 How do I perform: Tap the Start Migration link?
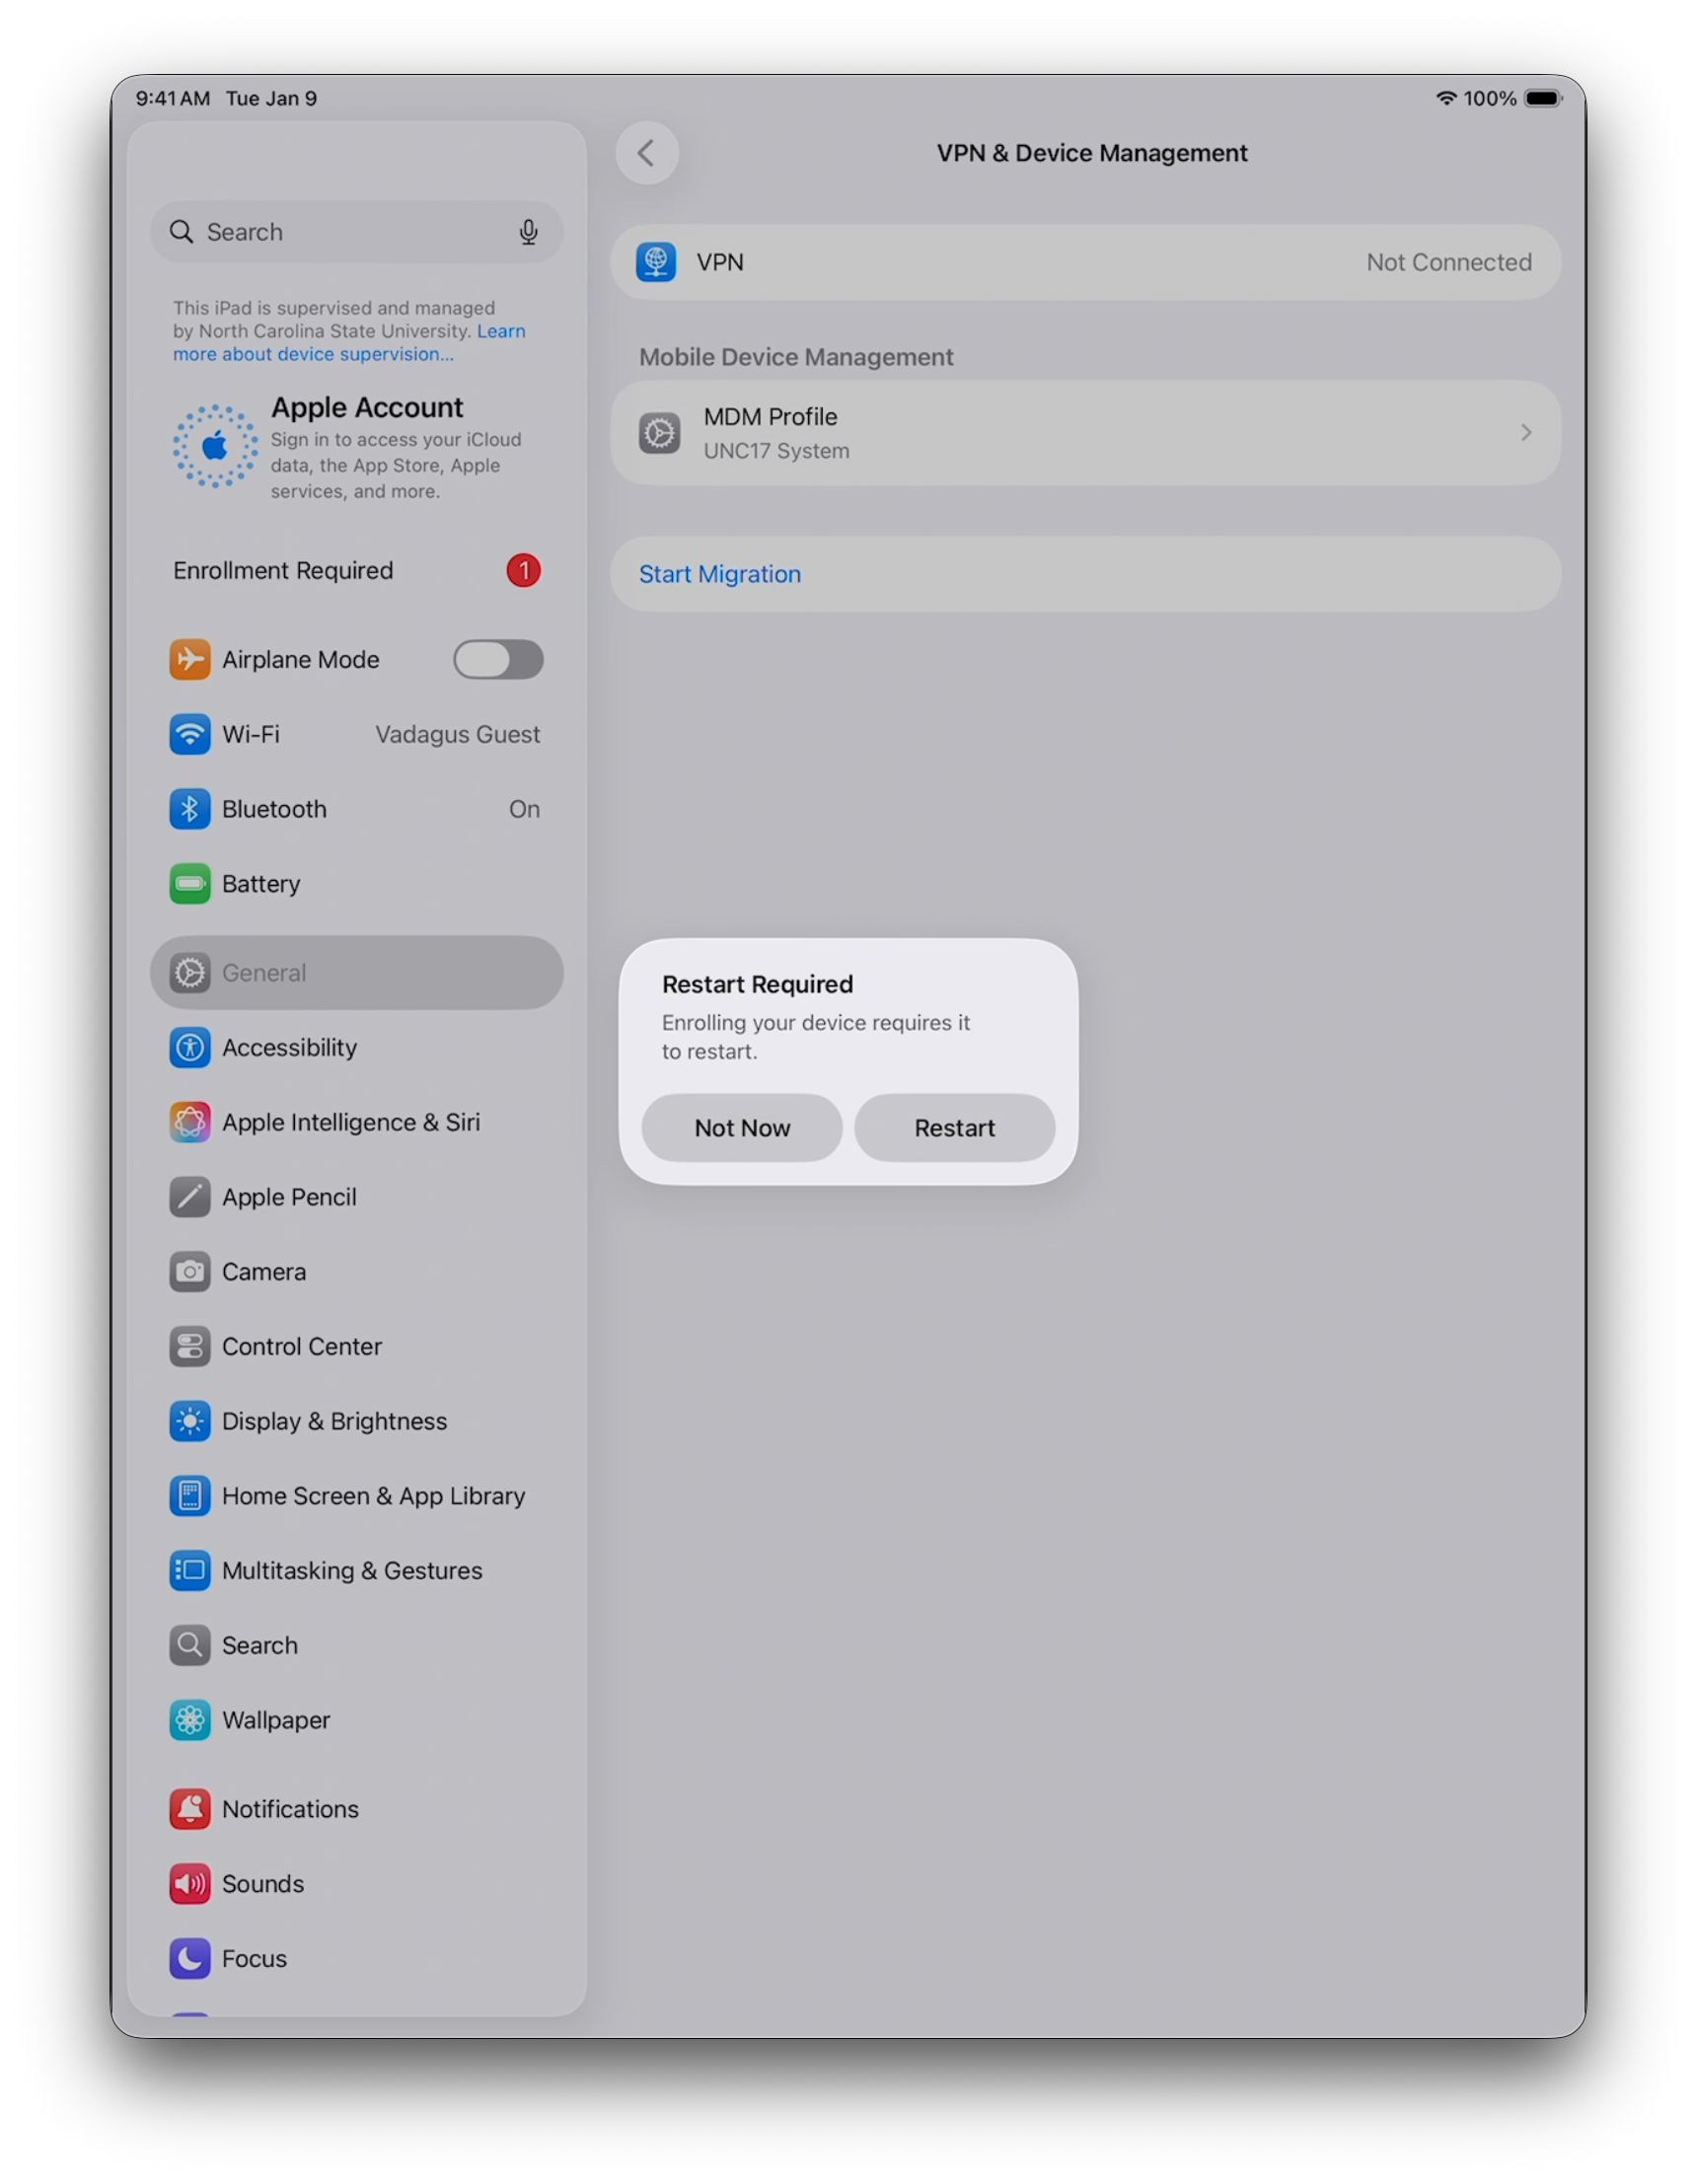click(x=720, y=575)
